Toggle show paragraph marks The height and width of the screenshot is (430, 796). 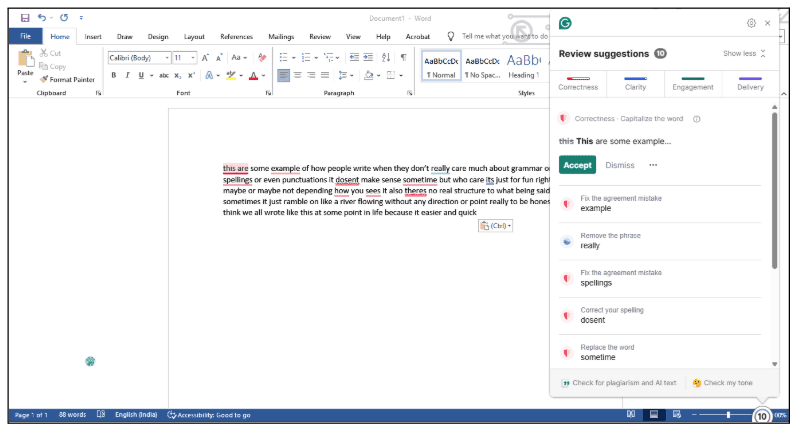404,57
